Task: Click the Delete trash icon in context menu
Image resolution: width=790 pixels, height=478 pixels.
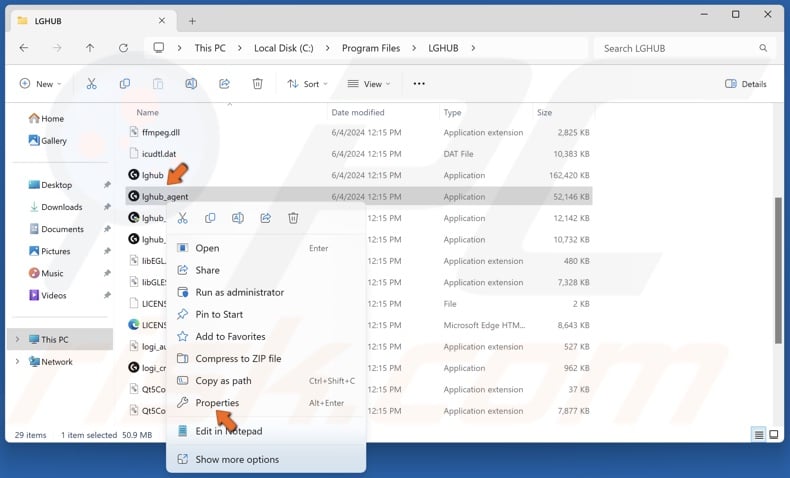Action: (x=293, y=218)
